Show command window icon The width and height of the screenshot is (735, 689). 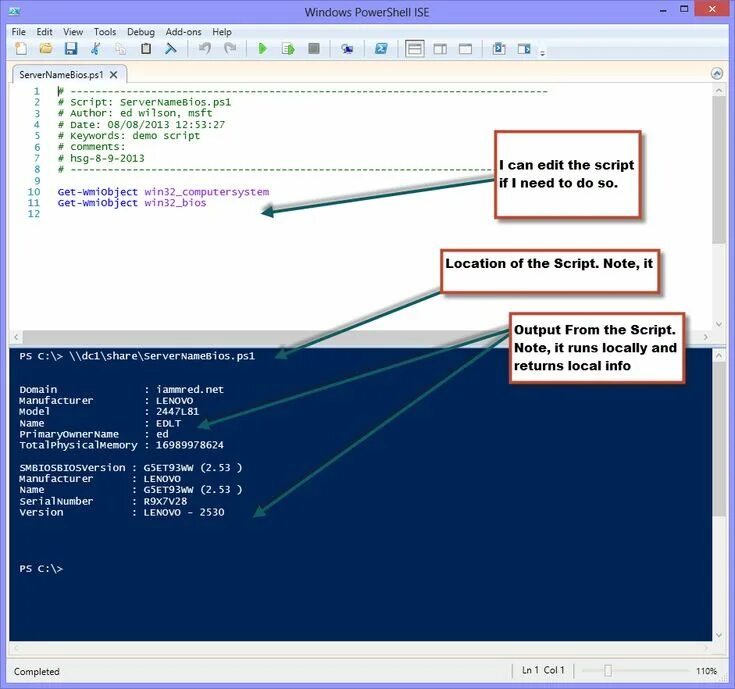coord(499,49)
